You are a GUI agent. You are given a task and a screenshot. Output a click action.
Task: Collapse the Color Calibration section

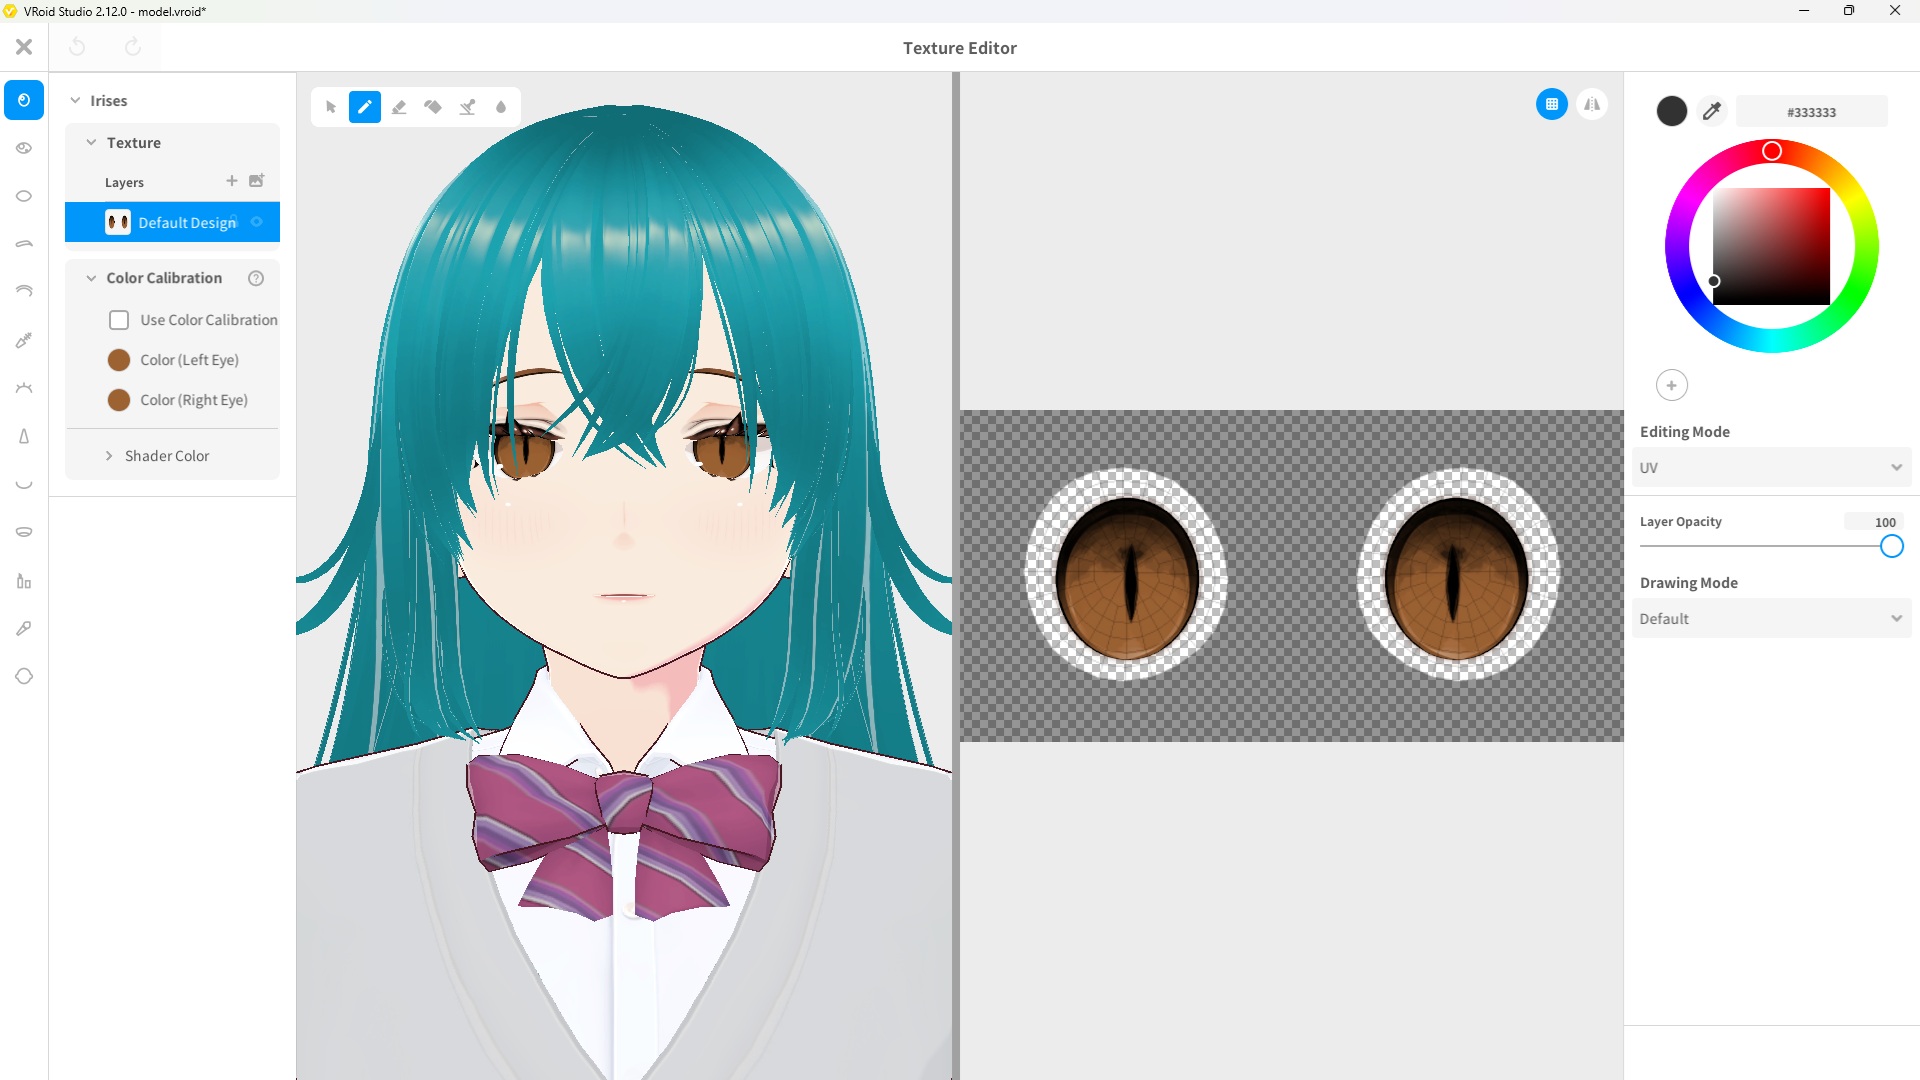point(91,278)
